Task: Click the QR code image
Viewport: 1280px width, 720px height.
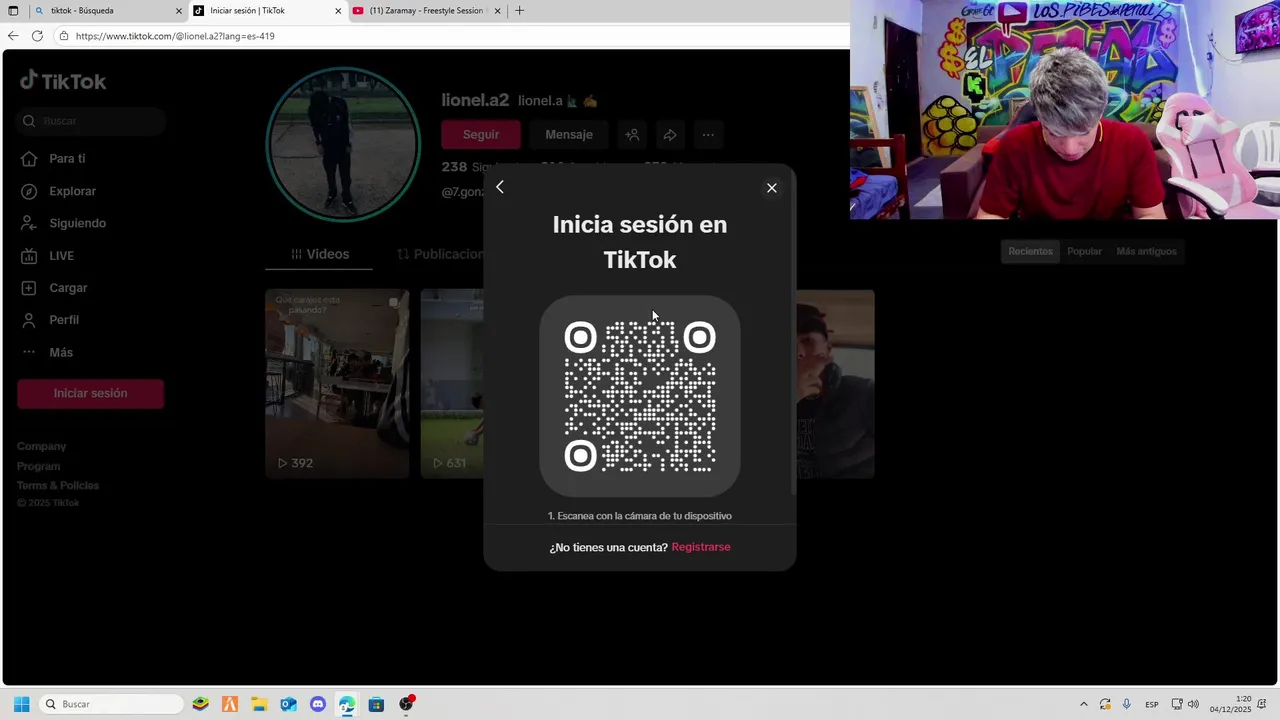Action: [x=640, y=396]
